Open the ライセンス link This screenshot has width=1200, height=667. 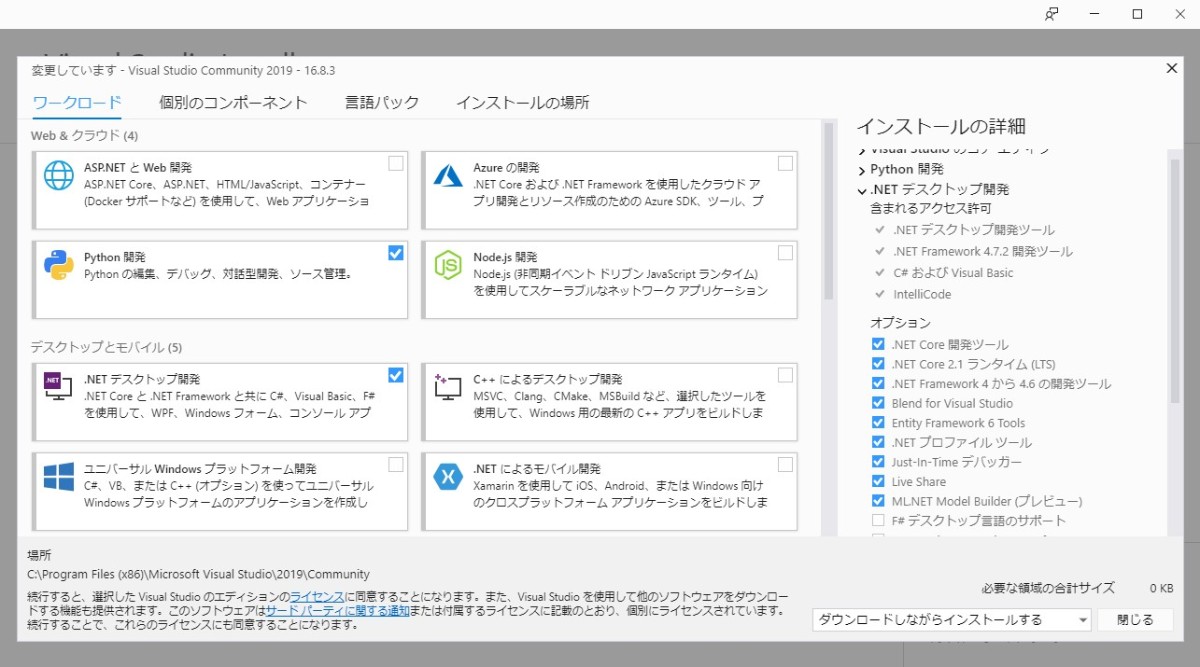pyautogui.click(x=317, y=595)
